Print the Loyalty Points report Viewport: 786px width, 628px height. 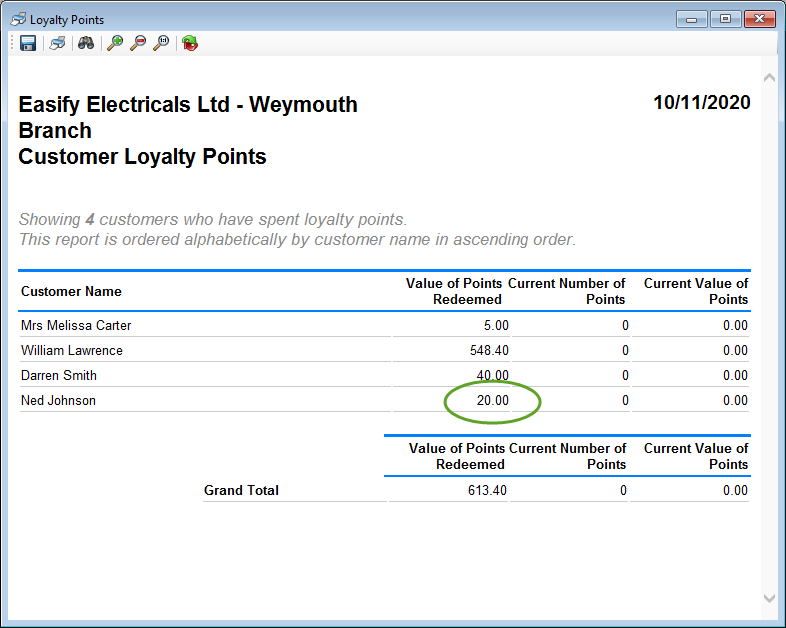pos(58,43)
